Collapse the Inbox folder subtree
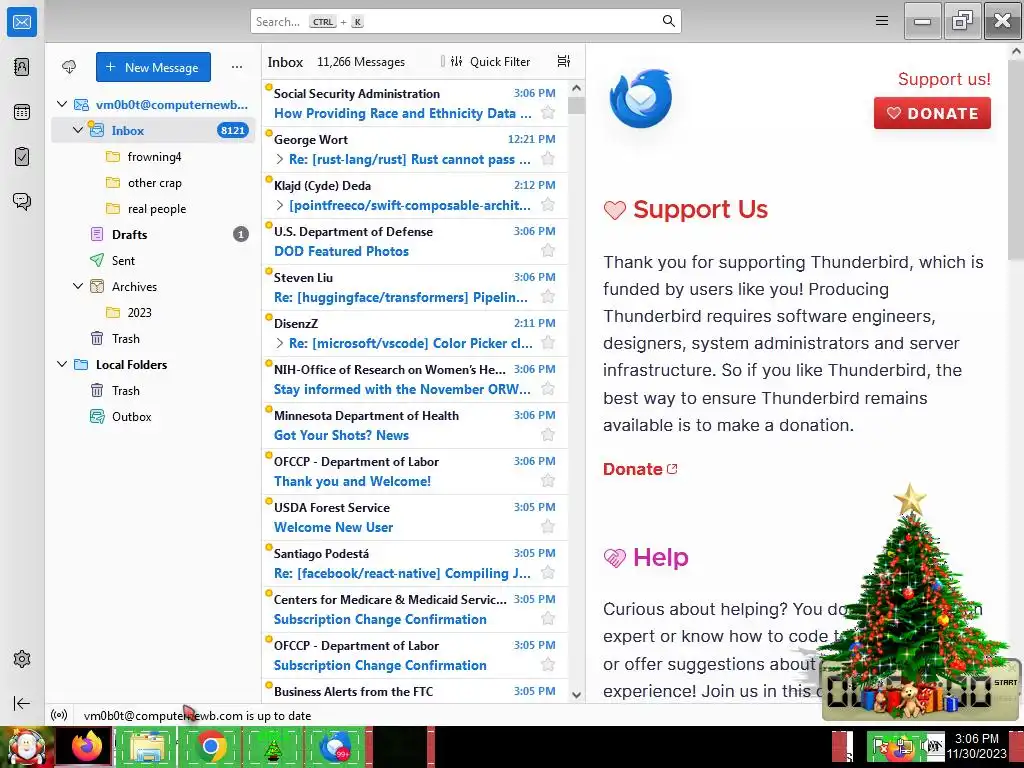 pyautogui.click(x=78, y=130)
